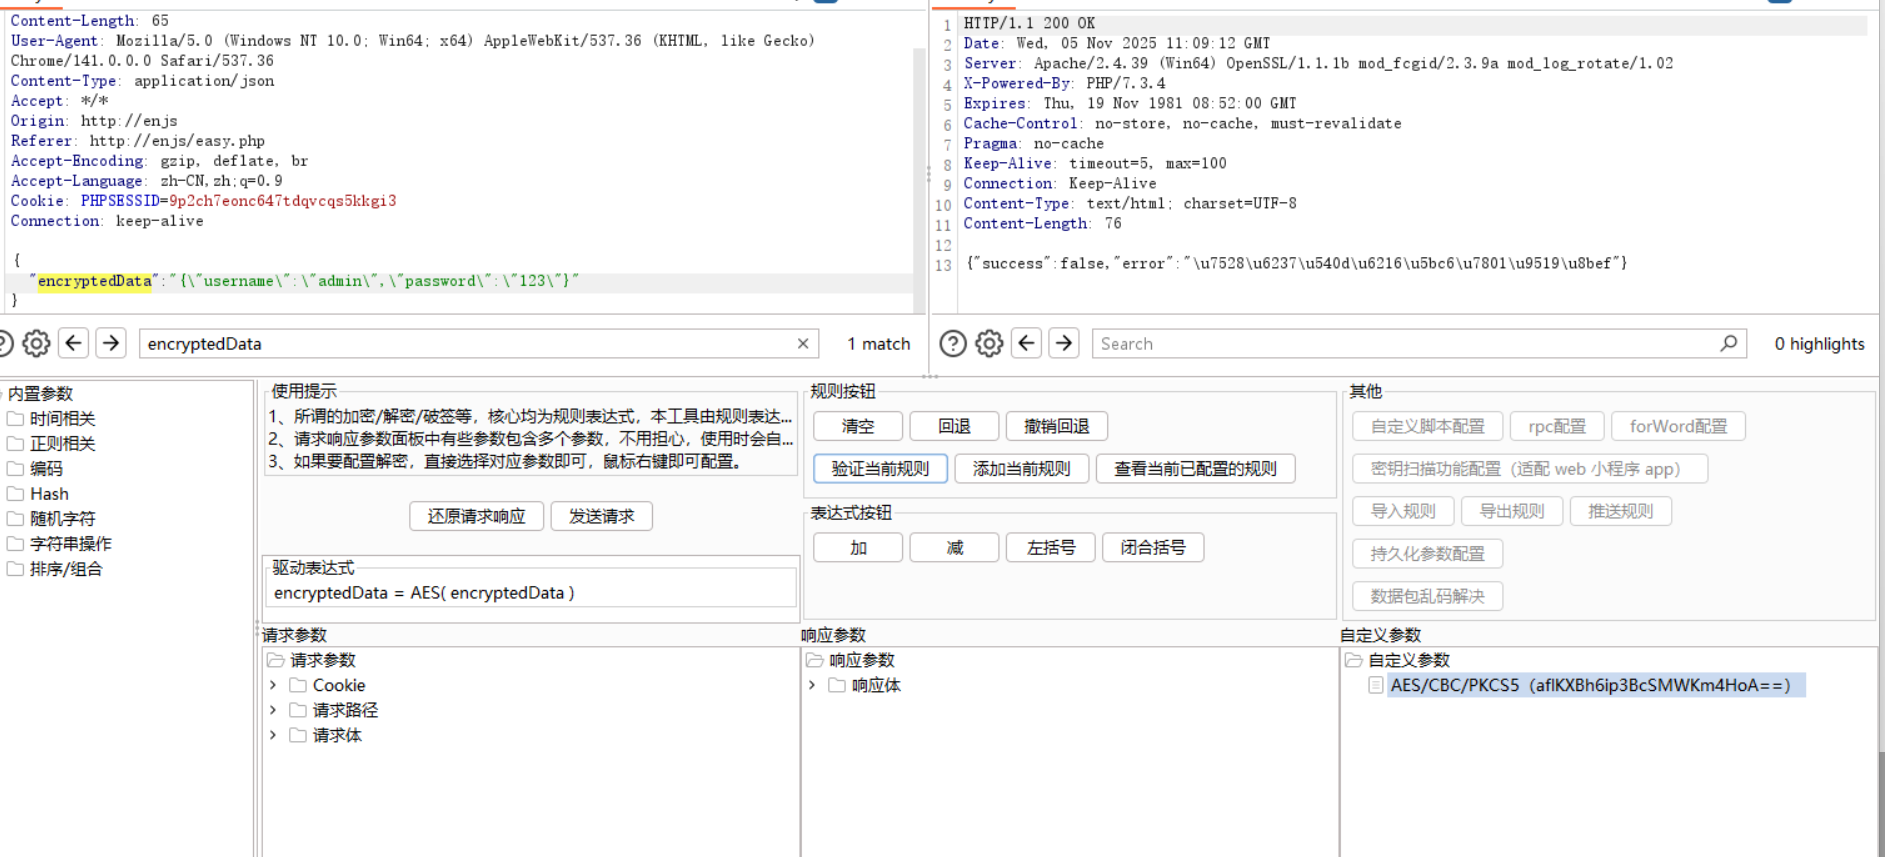Expand the Cookie request parameter node
This screenshot has height=857, width=1885.
273,685
